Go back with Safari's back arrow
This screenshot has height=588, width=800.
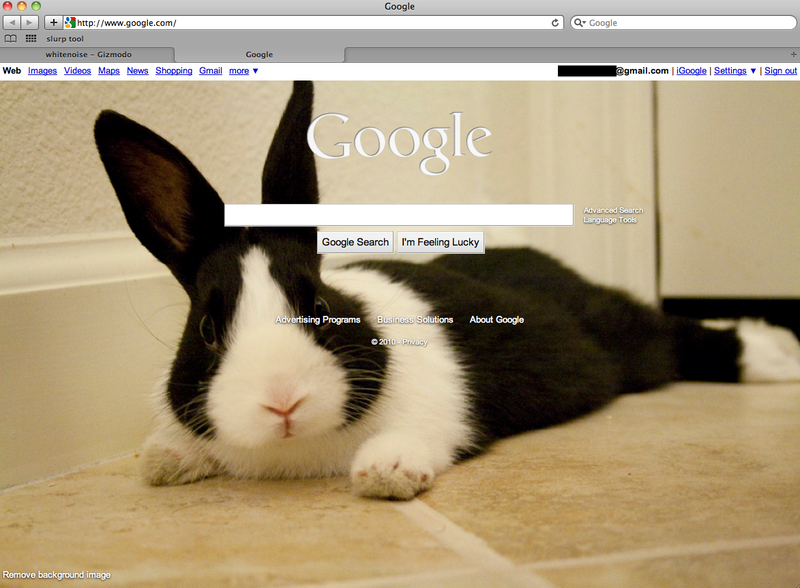point(12,22)
